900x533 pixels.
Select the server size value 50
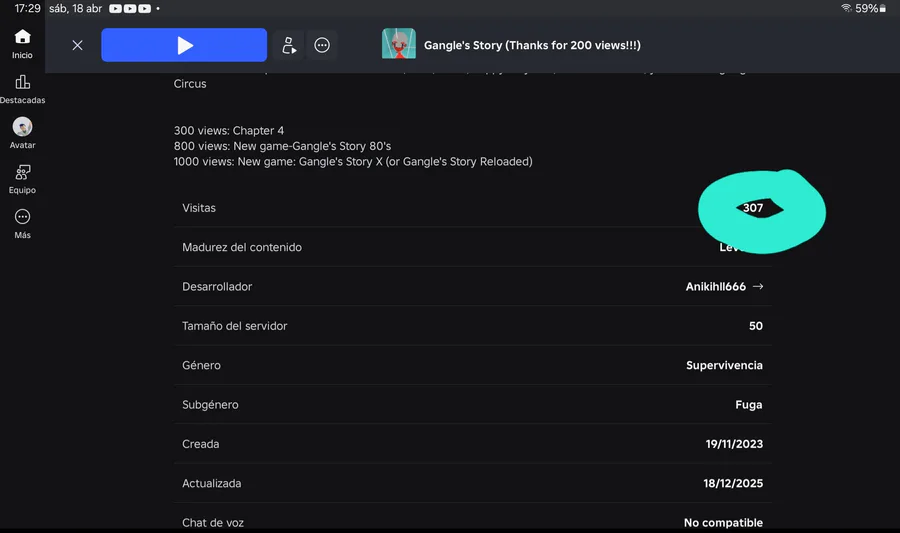[x=756, y=326]
